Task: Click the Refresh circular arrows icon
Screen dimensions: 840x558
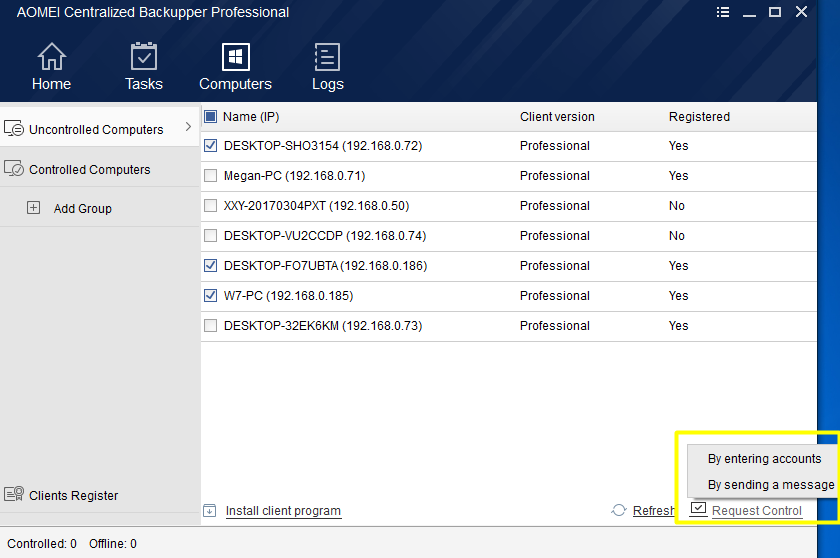Action: pyautogui.click(x=619, y=510)
